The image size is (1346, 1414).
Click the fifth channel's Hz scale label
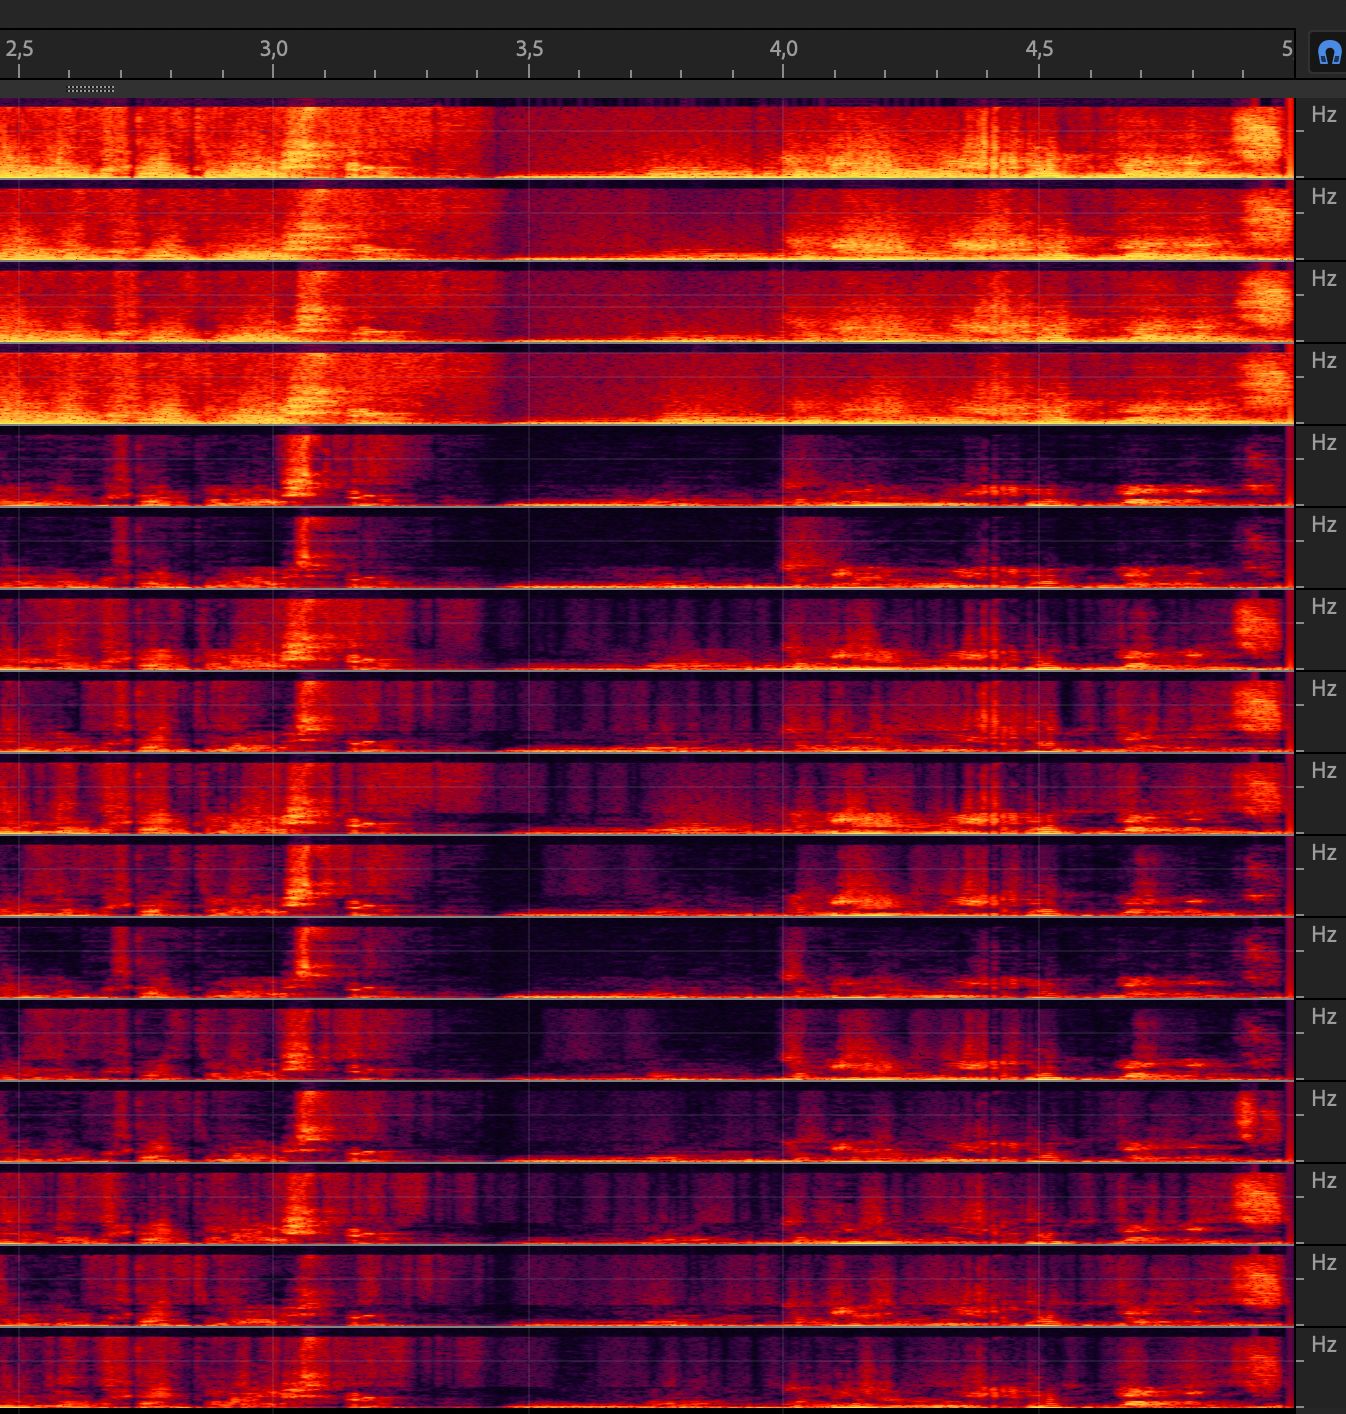[1323, 443]
